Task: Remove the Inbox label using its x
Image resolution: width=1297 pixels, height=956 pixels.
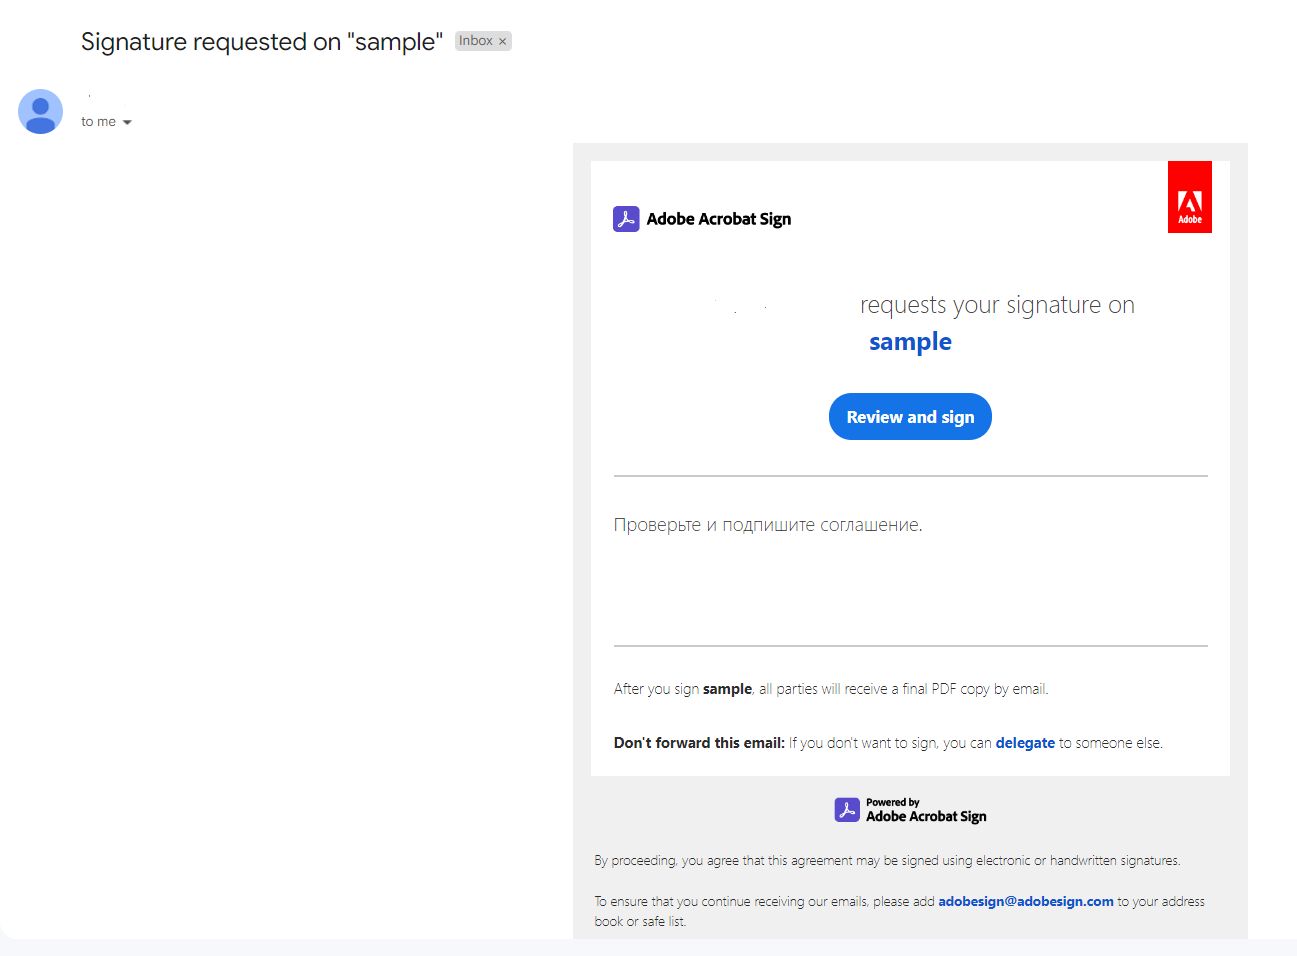Action: coord(503,42)
